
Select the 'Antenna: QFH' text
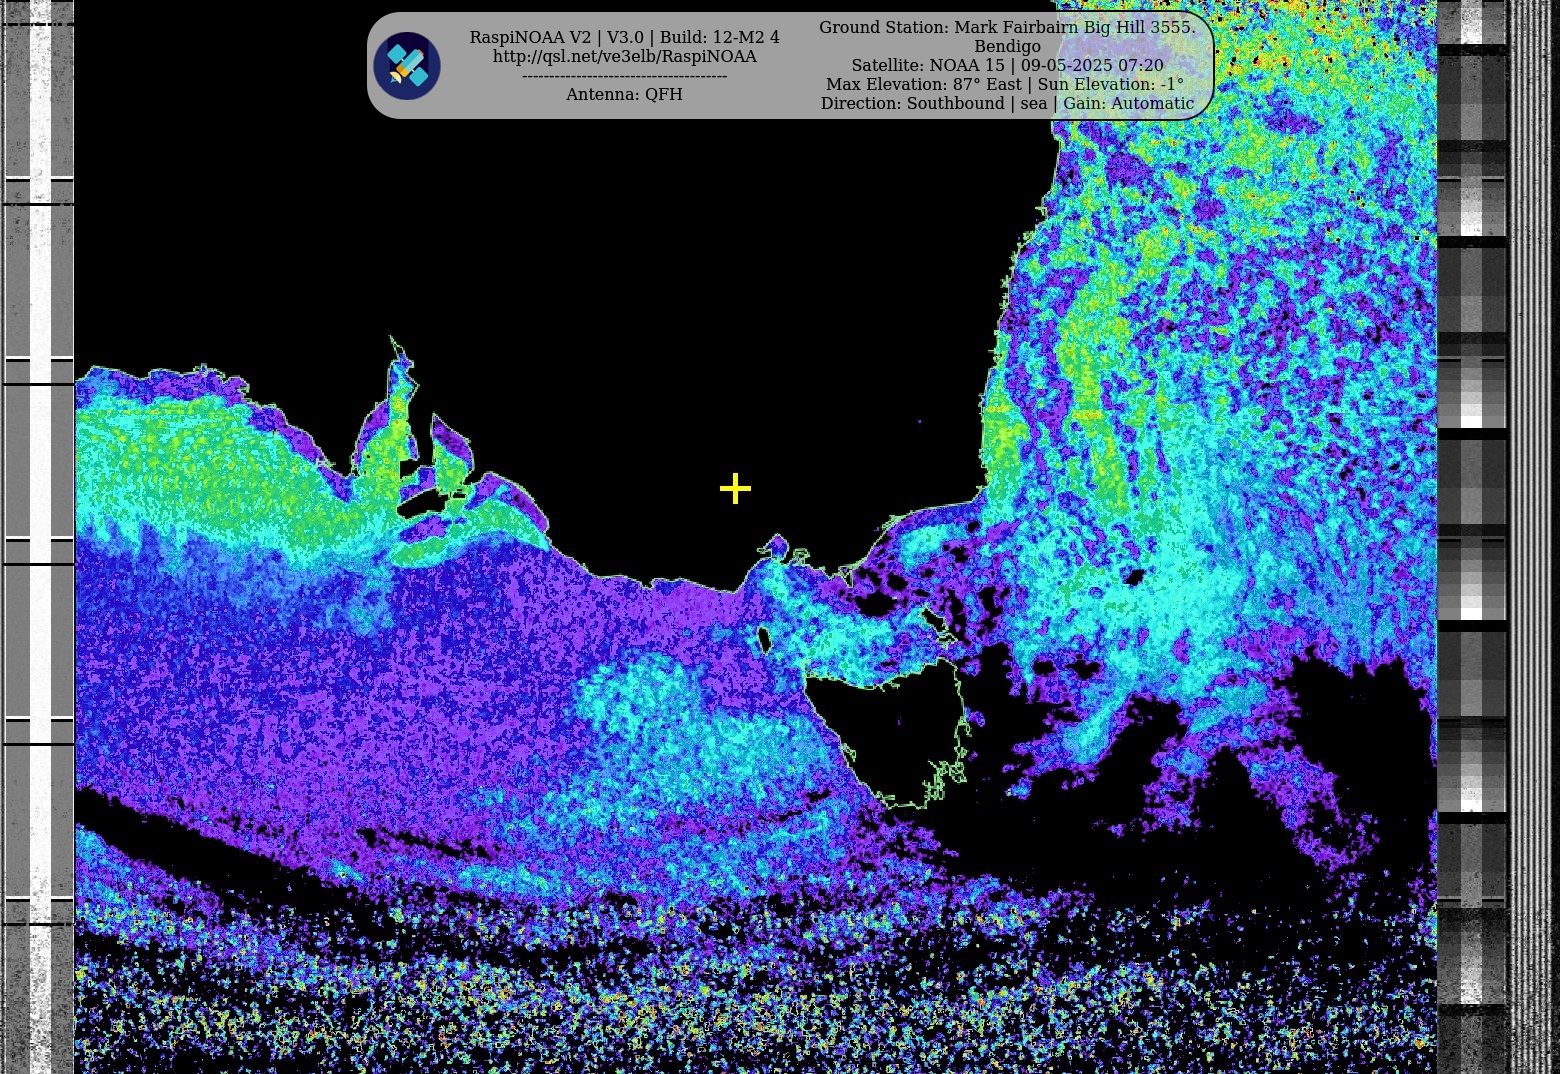tap(624, 94)
